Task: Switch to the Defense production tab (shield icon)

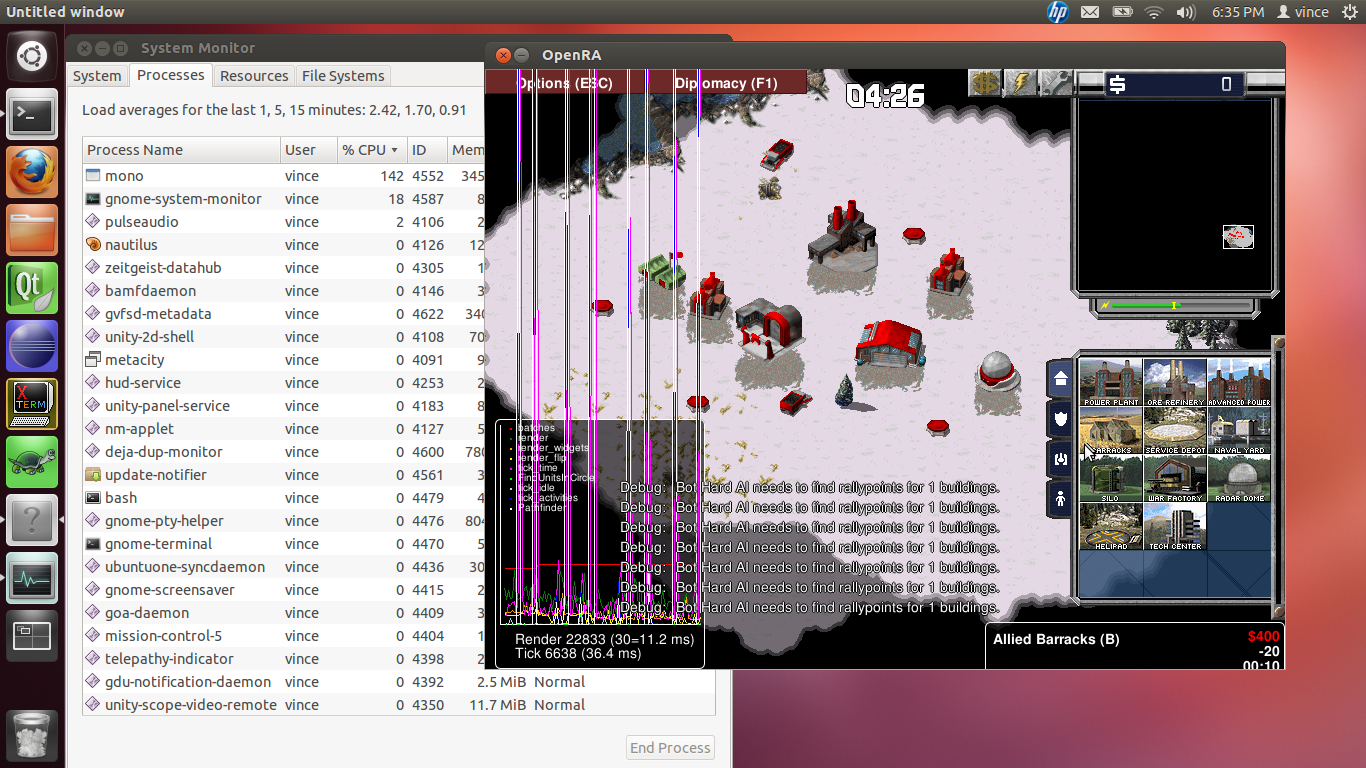Action: [1060, 419]
